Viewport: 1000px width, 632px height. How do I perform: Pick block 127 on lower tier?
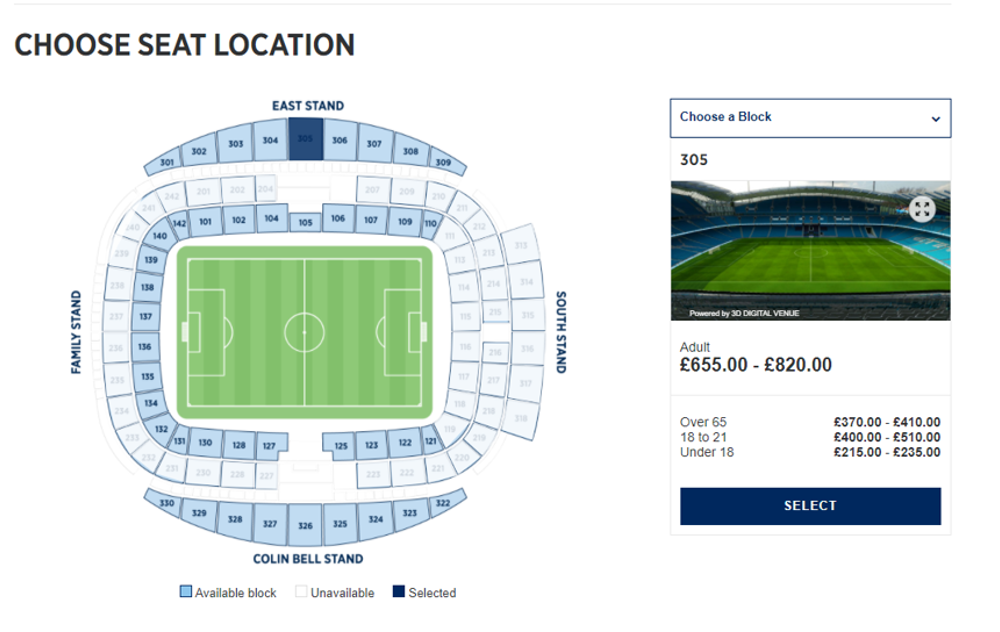270,445
